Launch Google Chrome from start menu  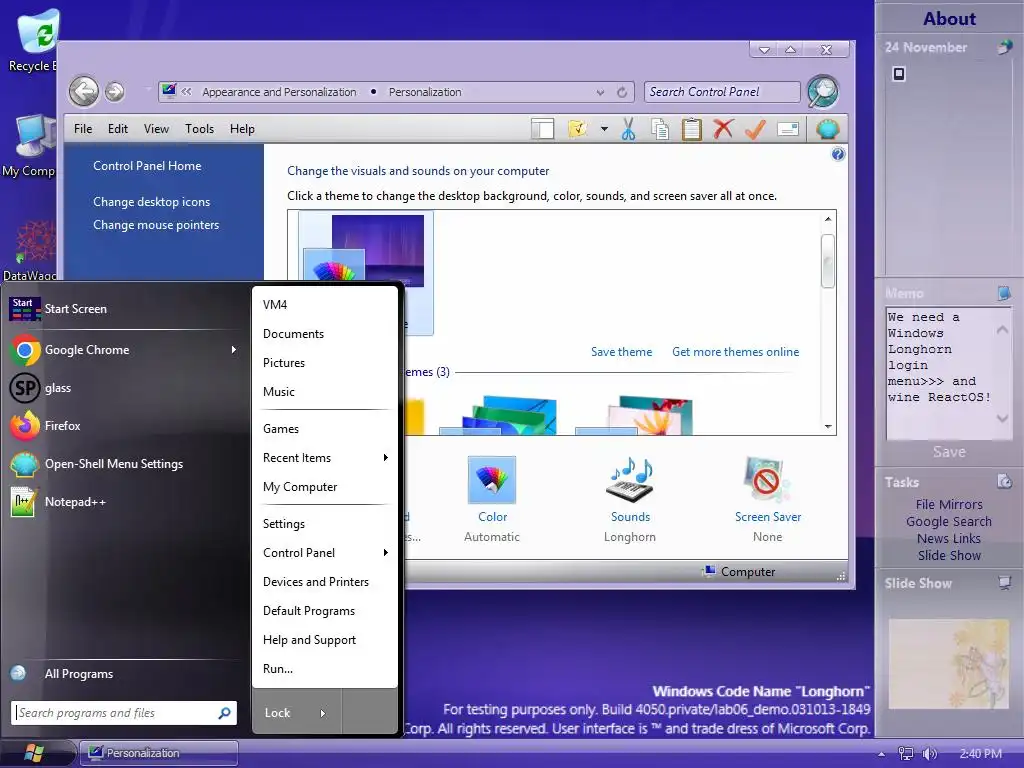[x=124, y=350]
